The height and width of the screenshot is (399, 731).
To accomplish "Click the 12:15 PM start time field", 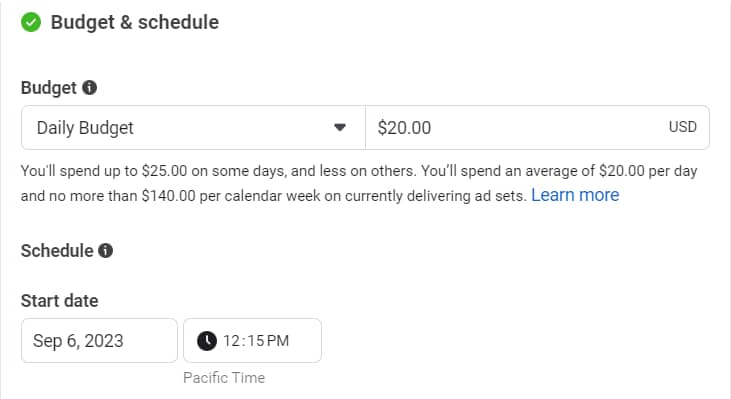I will click(252, 341).
